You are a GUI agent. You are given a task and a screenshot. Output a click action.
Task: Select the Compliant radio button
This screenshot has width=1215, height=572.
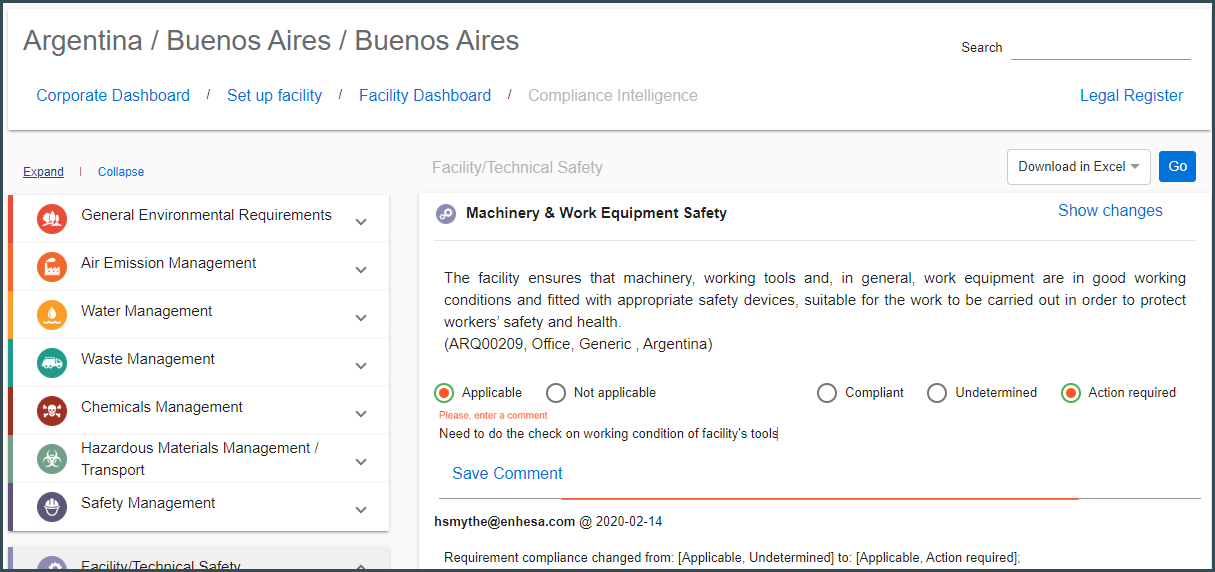click(x=827, y=393)
